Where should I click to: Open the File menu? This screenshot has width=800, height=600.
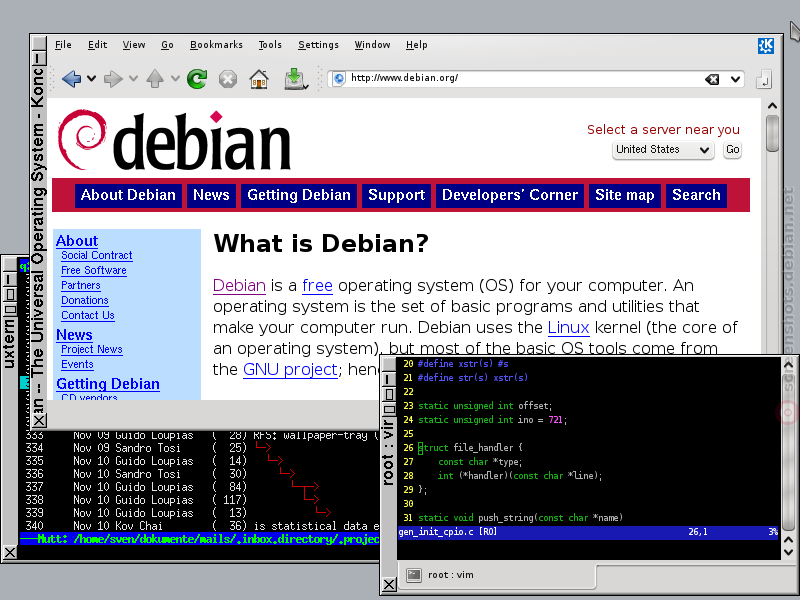63,45
